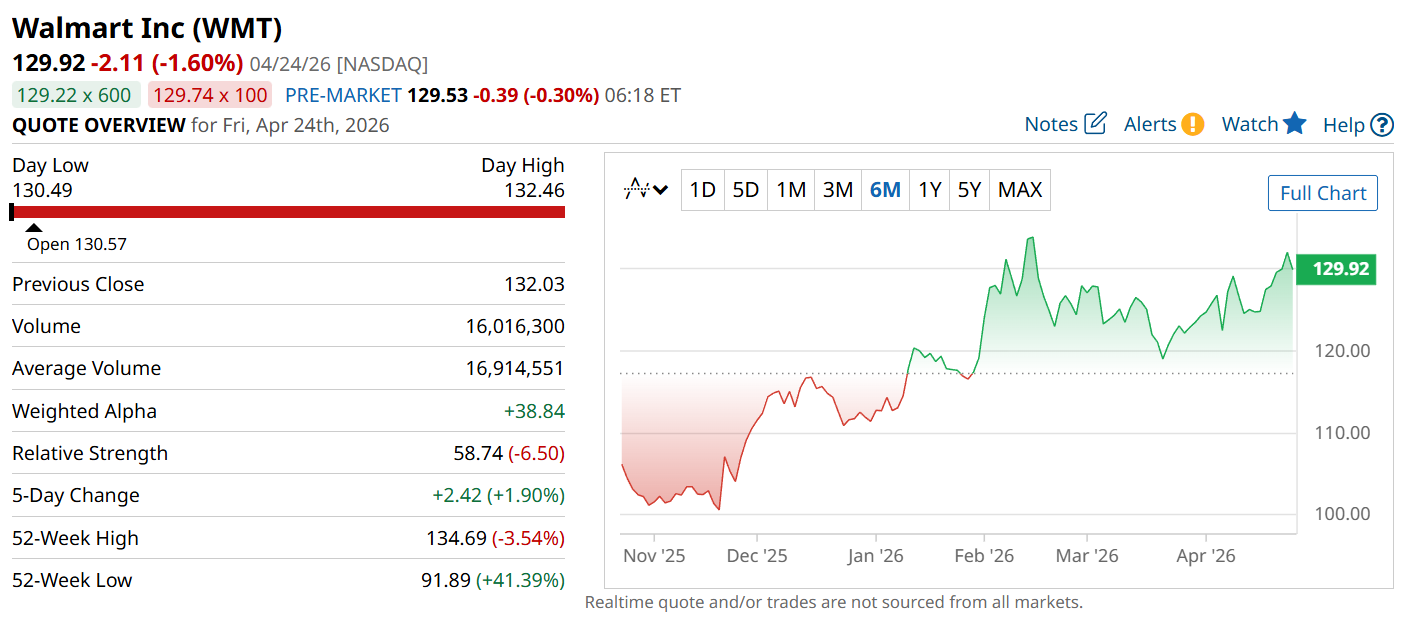1410x629 pixels.
Task: Click the red day range bar
Action: coord(288,212)
